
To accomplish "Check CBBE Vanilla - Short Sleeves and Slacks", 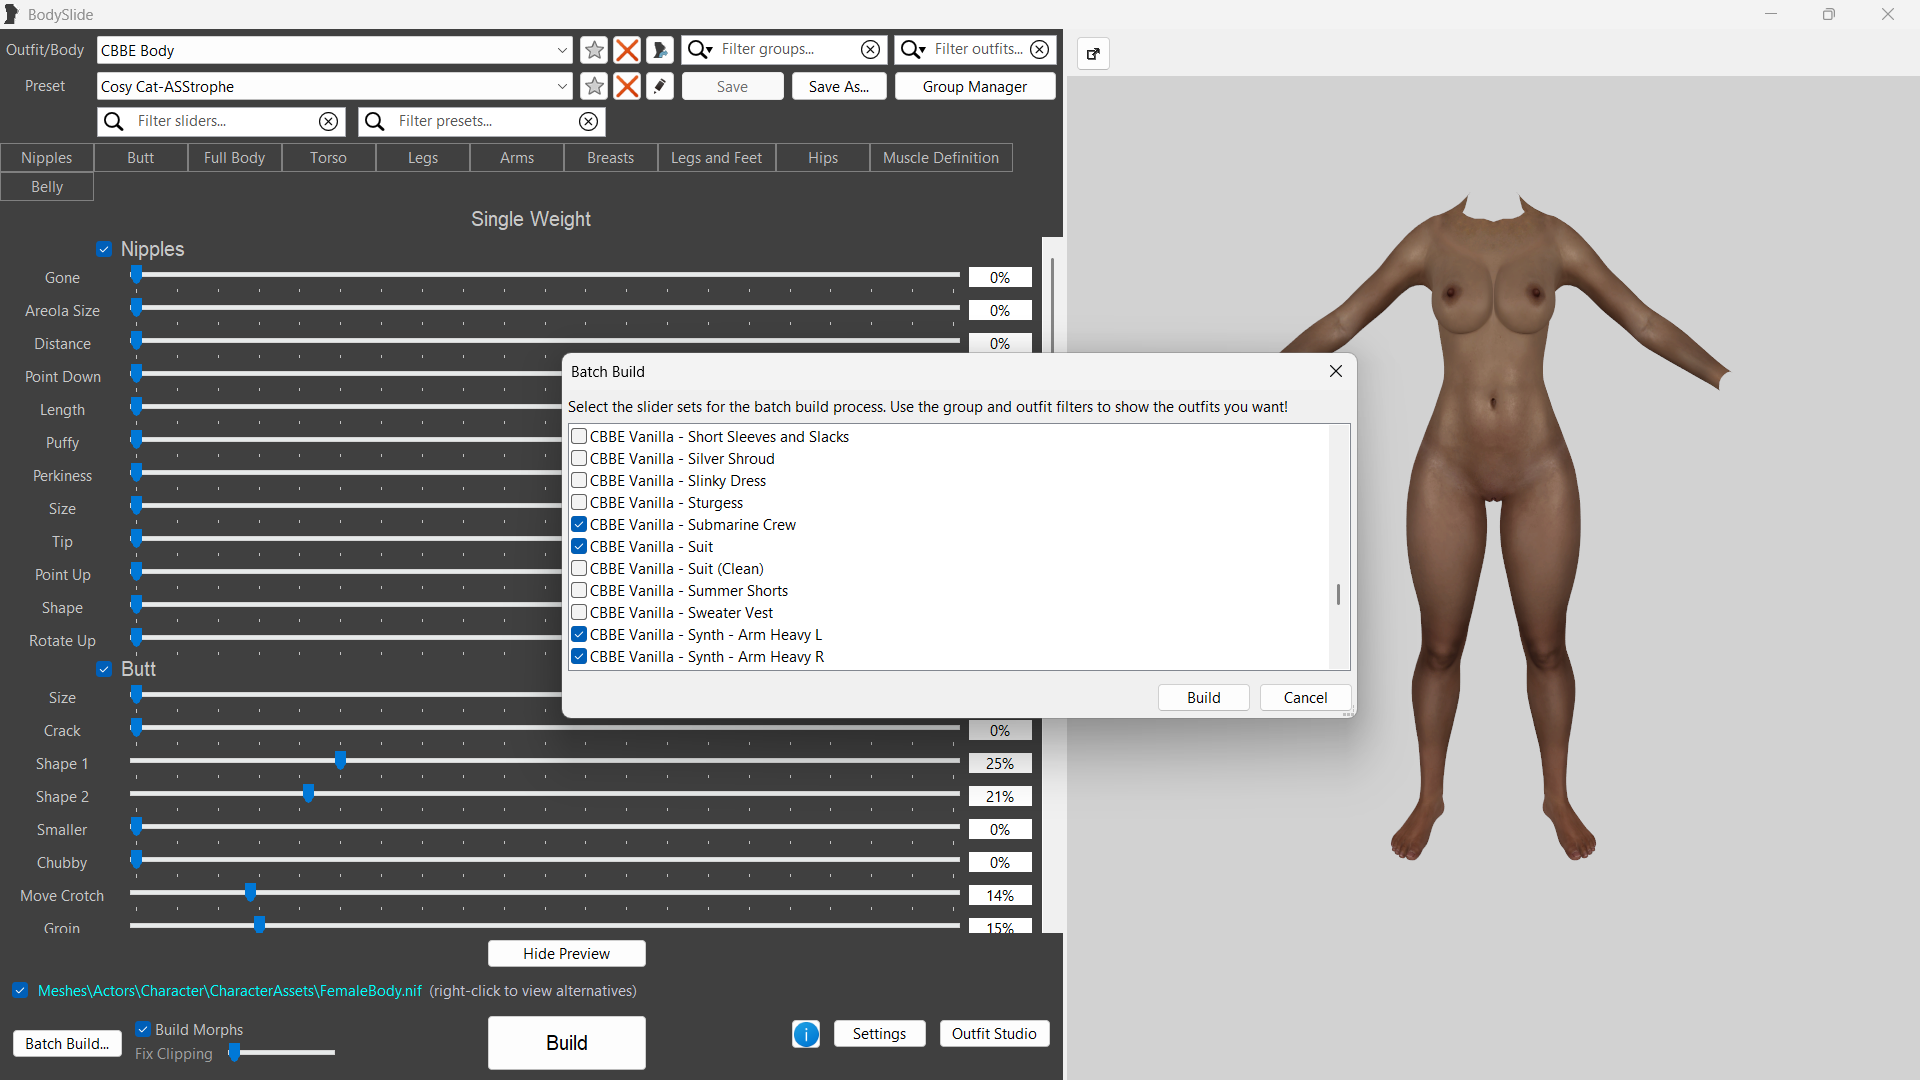I will [x=579, y=436].
